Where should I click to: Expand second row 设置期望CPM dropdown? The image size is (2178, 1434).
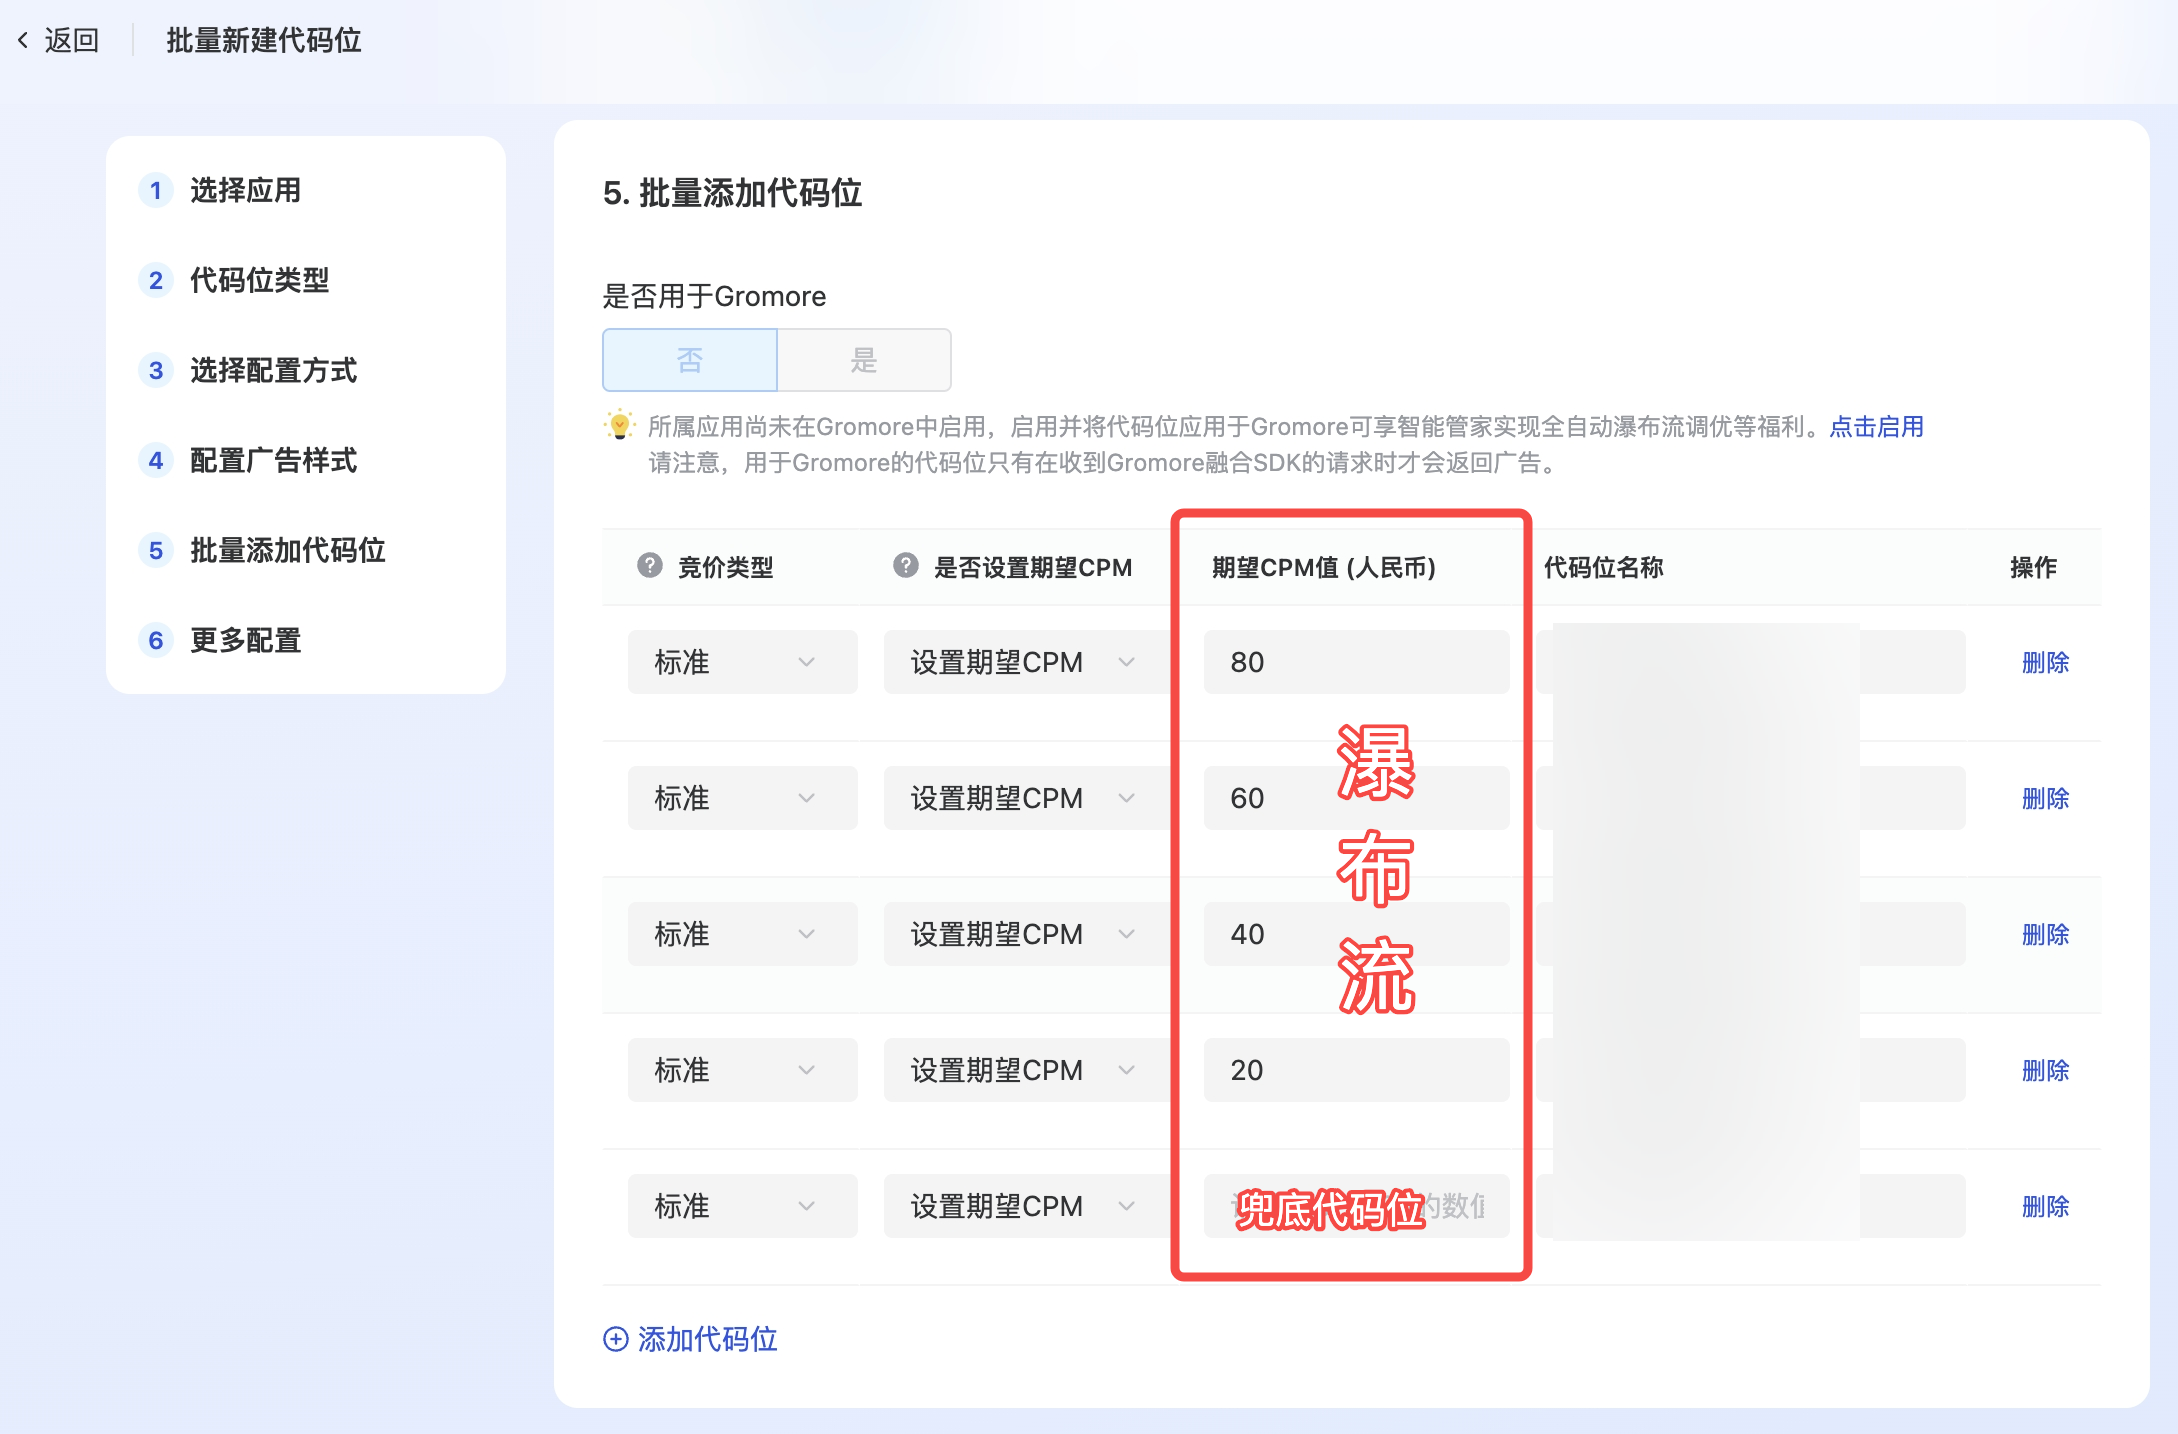point(1024,798)
